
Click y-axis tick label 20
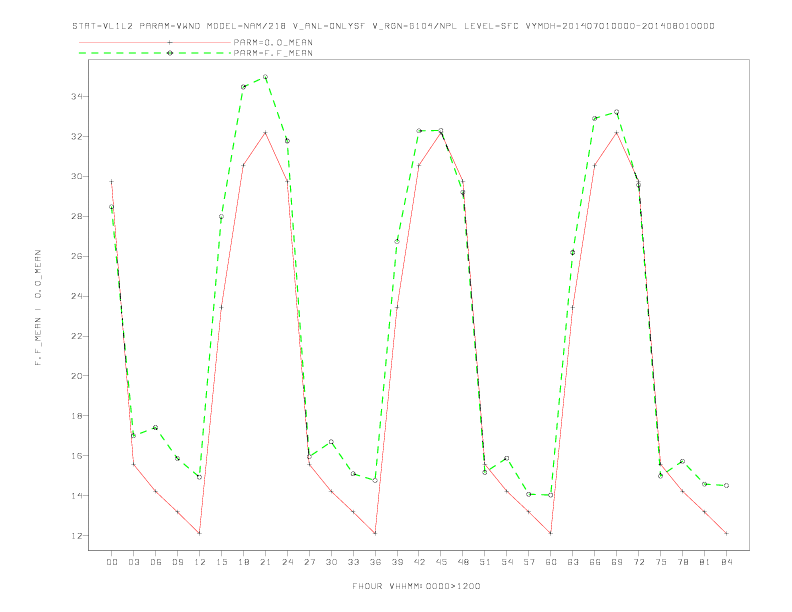click(77, 376)
